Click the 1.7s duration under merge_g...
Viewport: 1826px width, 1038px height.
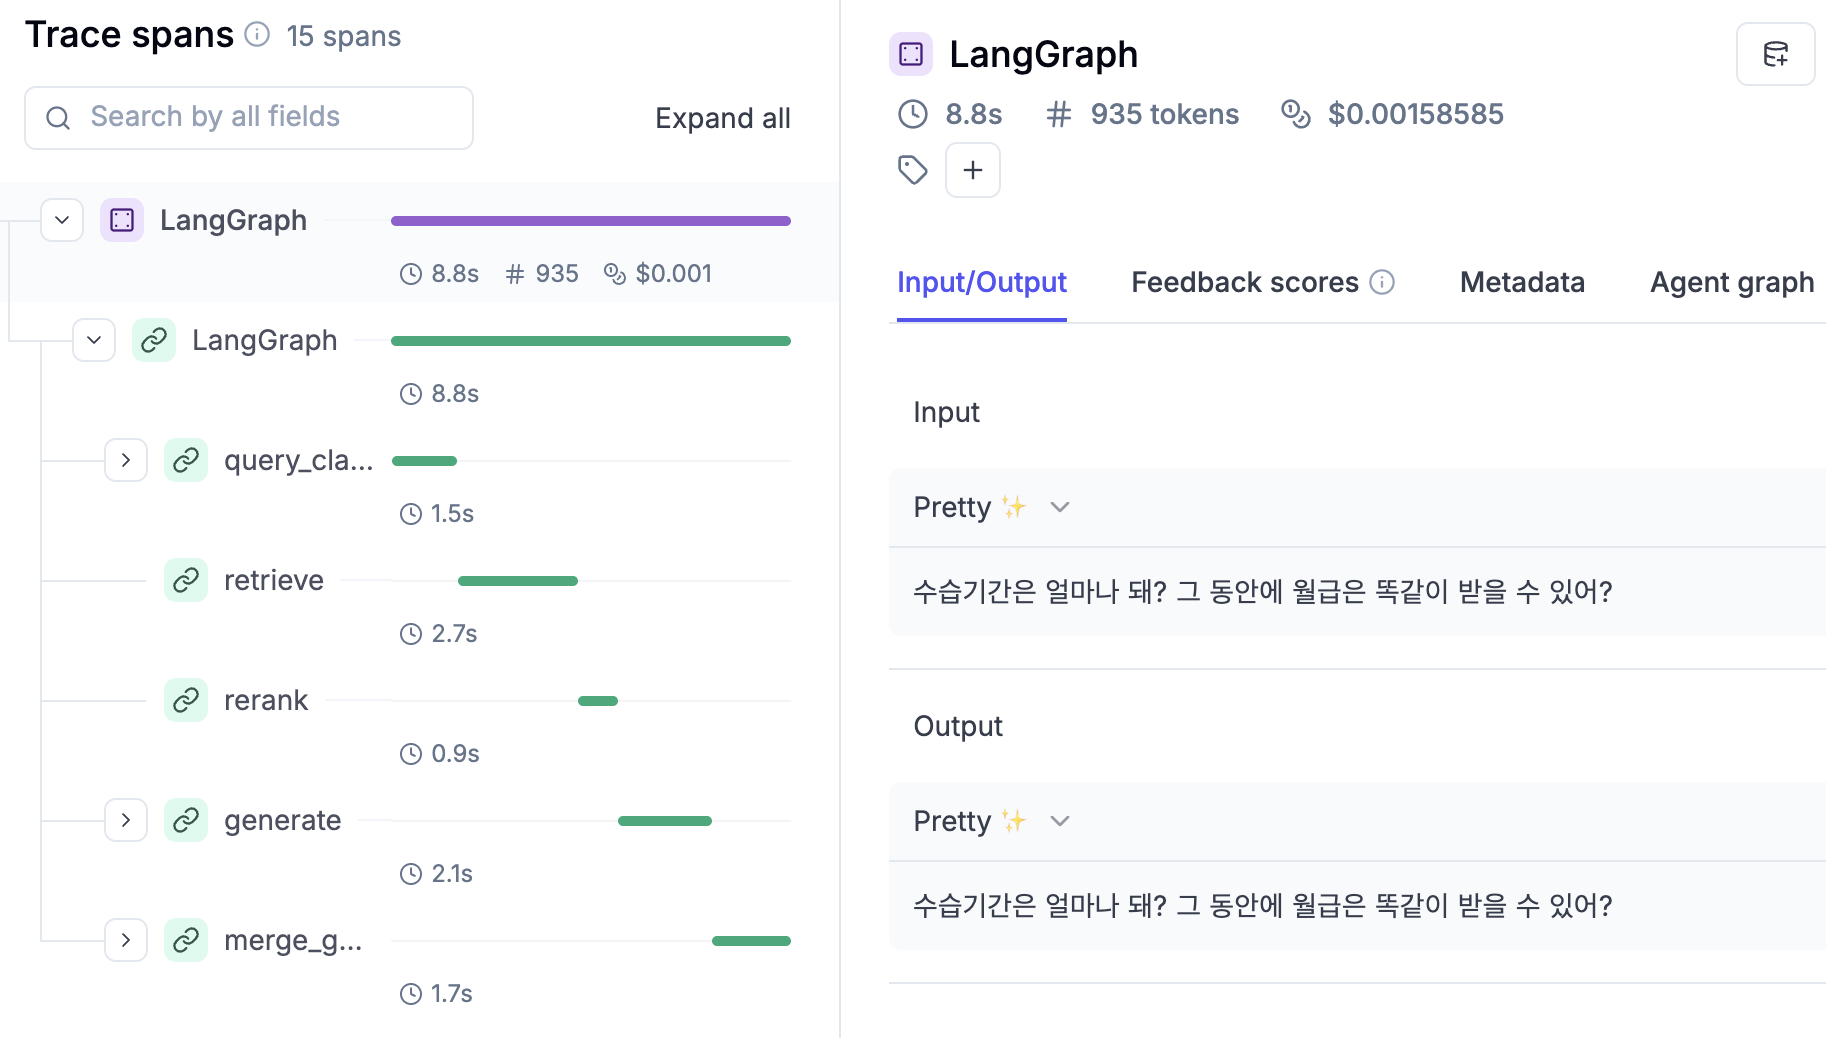(451, 994)
